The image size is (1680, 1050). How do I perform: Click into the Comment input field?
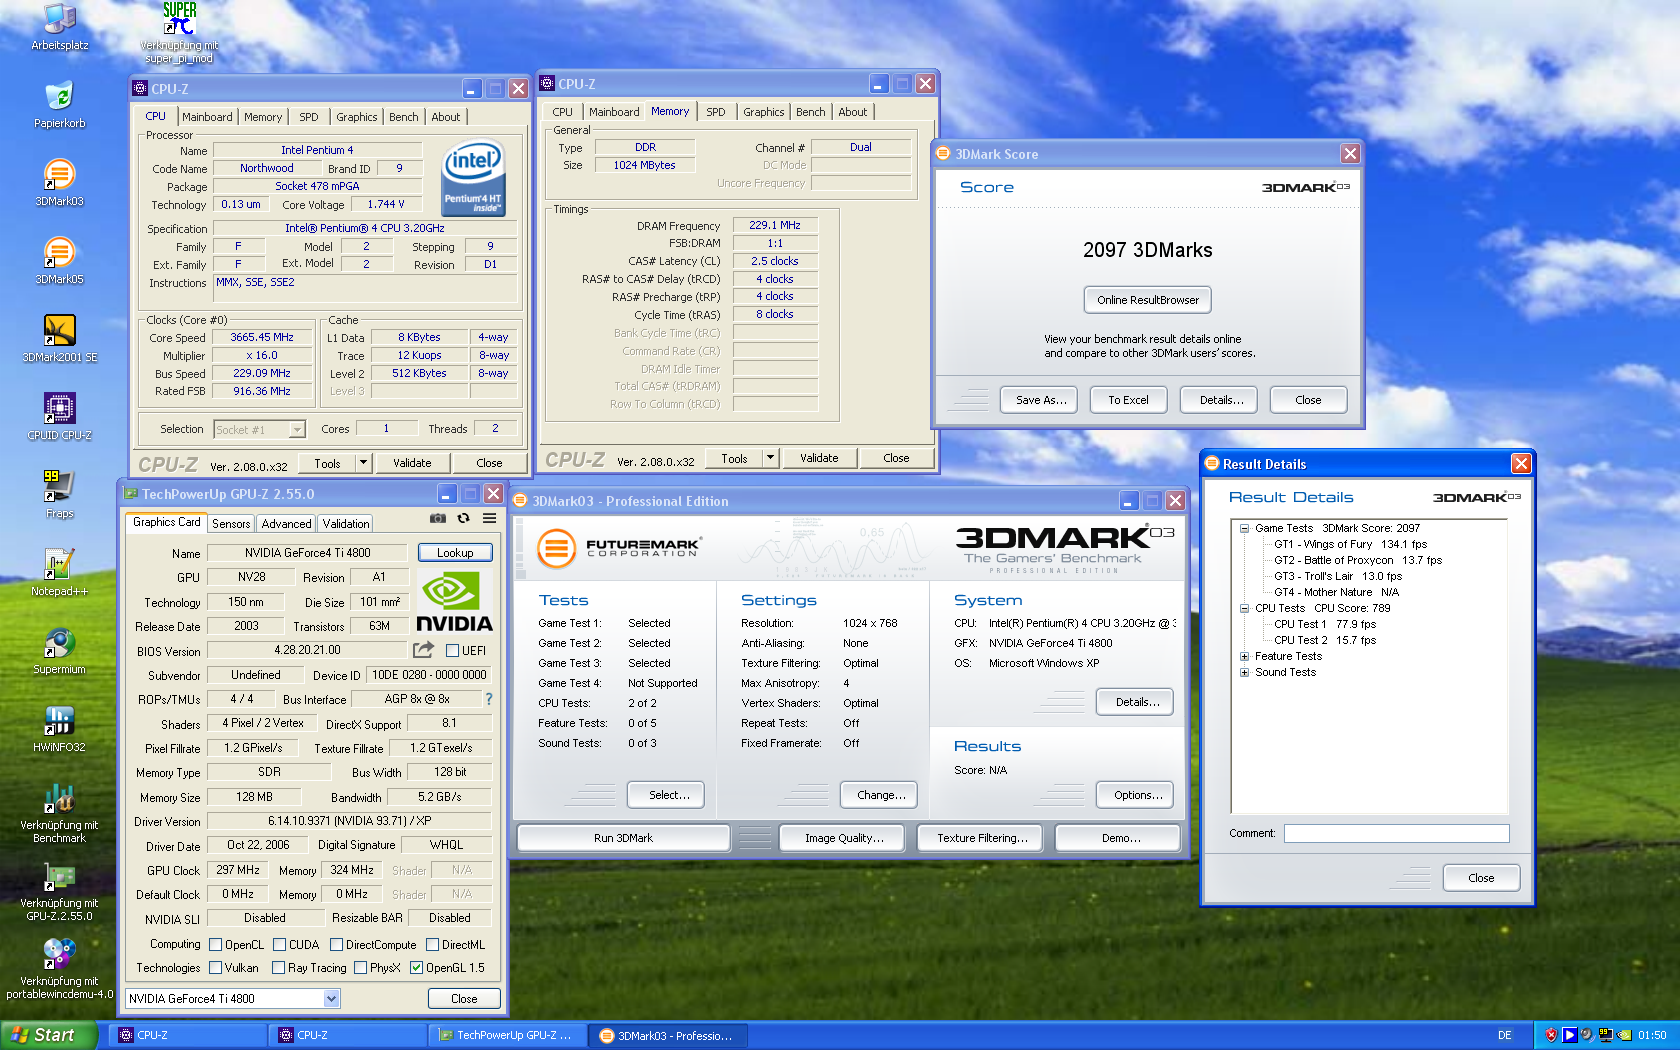coord(1396,833)
